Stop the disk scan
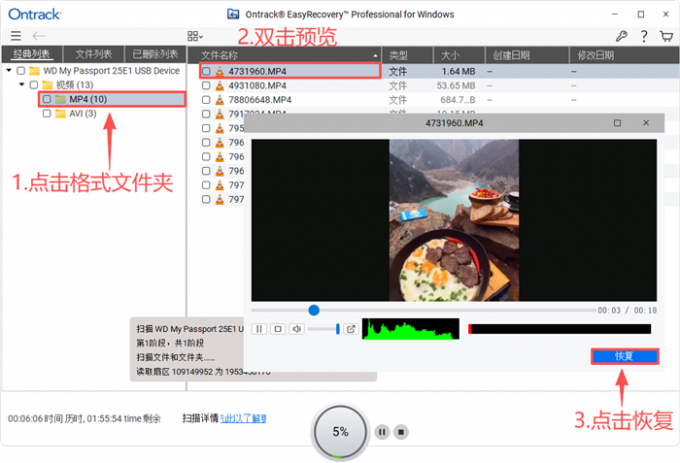 point(401,432)
